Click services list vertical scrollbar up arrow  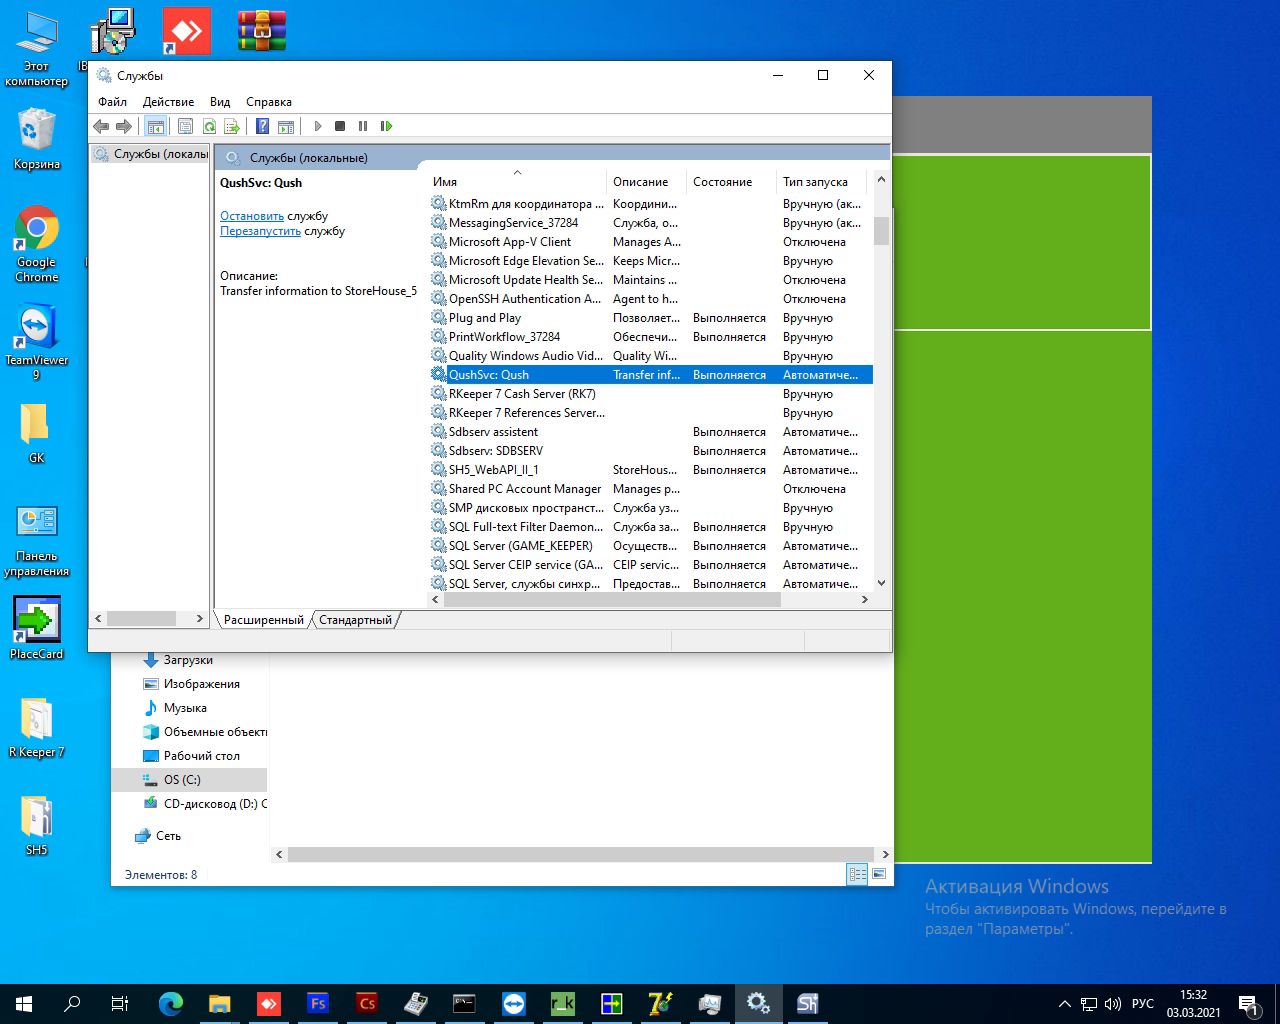click(881, 180)
